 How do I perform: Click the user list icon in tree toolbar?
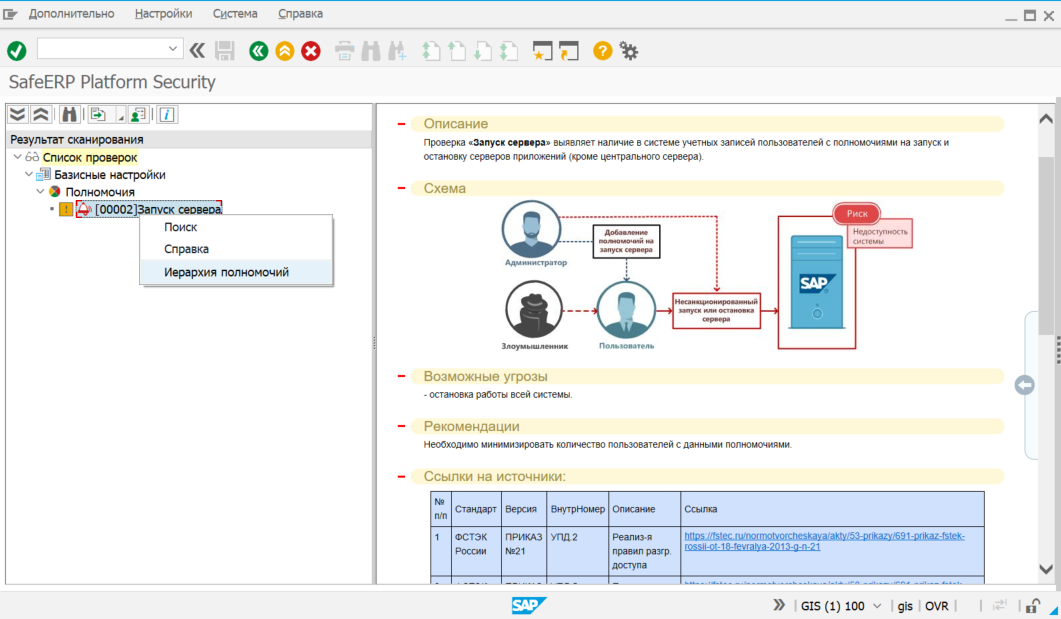139,114
